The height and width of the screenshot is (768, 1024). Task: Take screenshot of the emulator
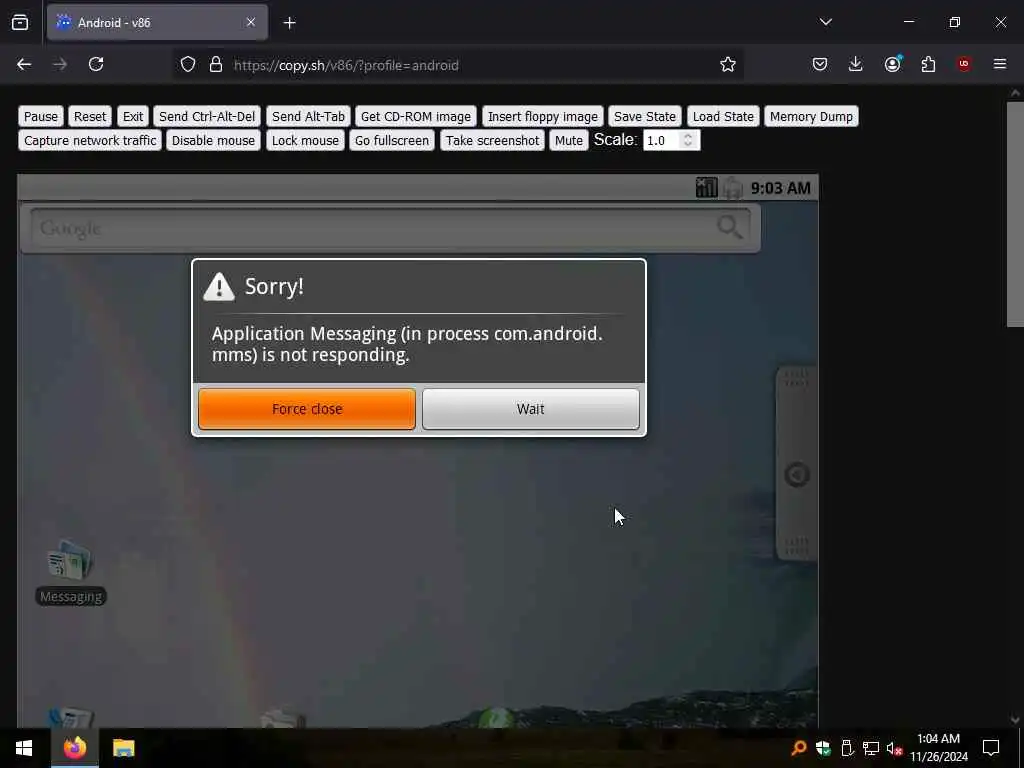click(x=492, y=140)
